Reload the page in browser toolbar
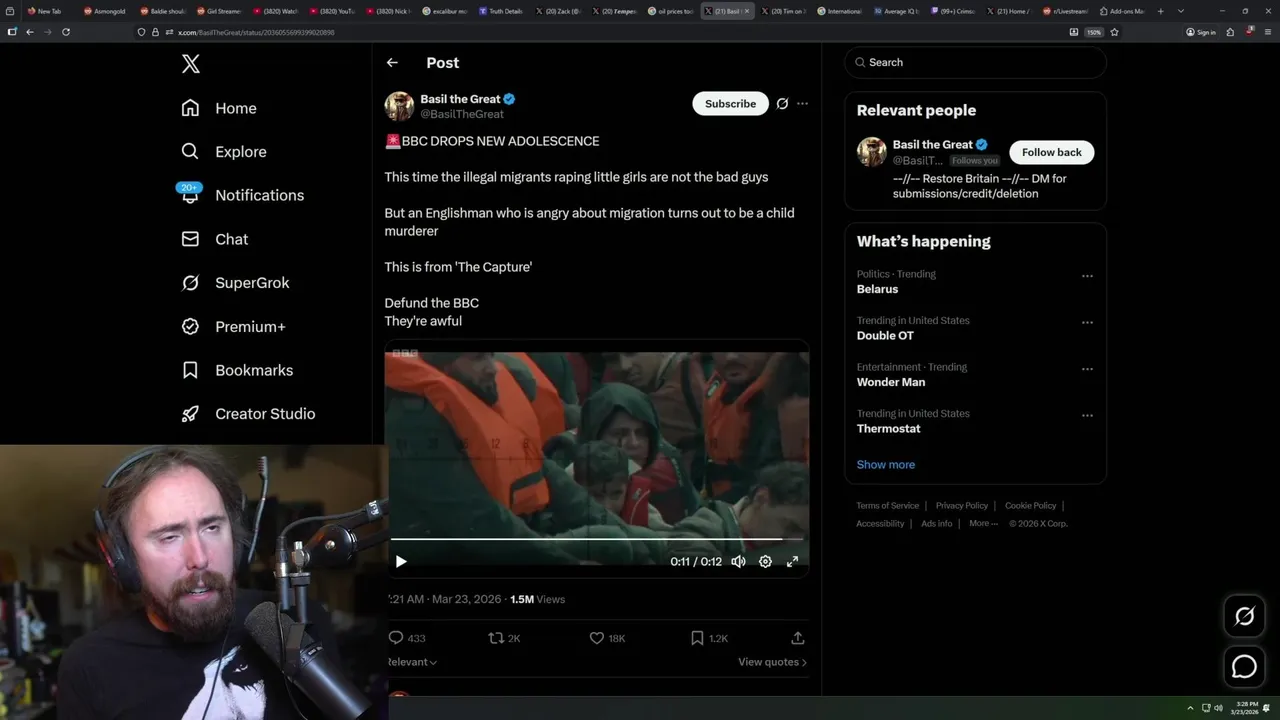 coord(66,32)
